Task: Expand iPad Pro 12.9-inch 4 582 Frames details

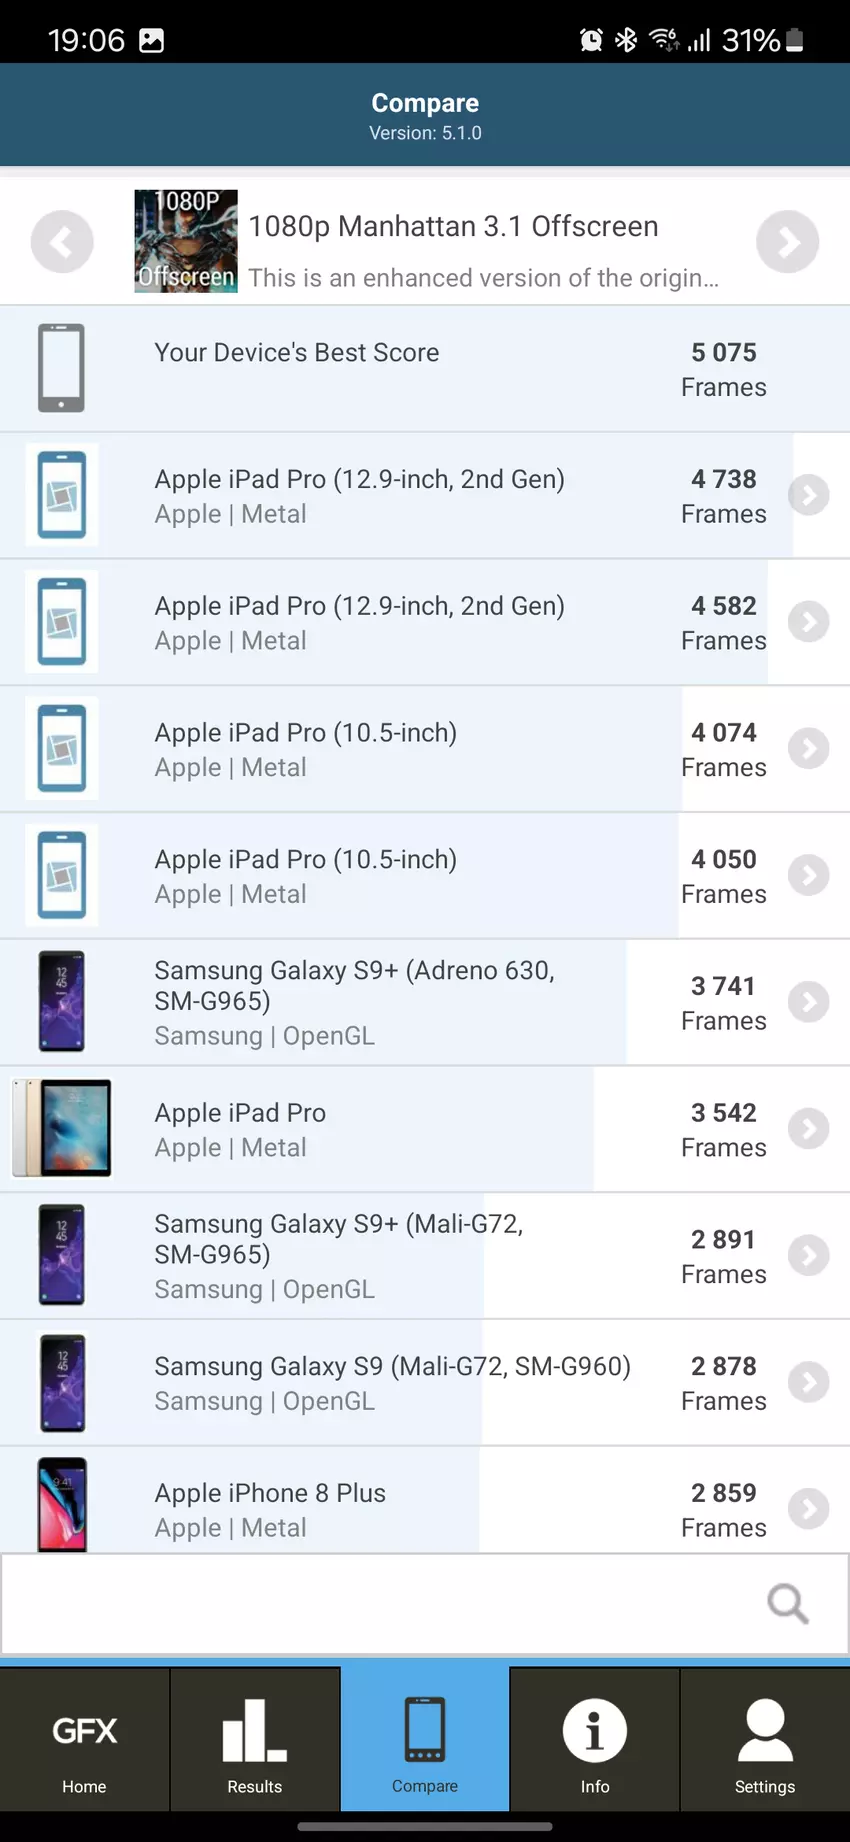Action: coord(808,622)
